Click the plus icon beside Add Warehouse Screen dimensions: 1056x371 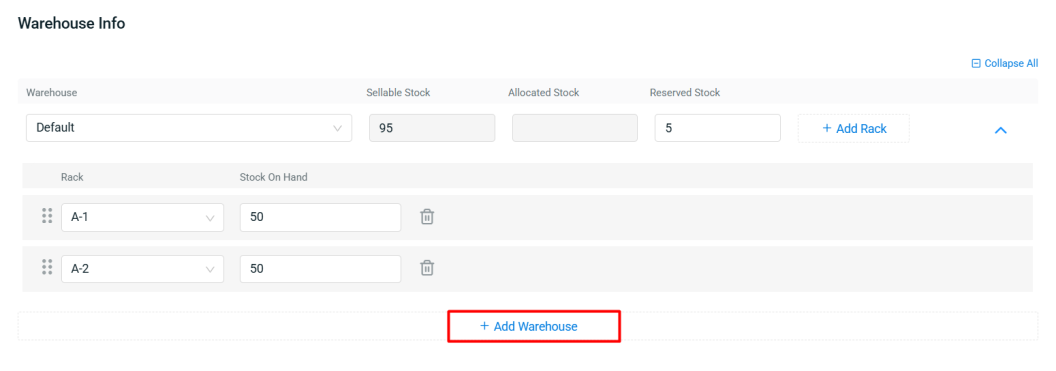[x=484, y=326]
